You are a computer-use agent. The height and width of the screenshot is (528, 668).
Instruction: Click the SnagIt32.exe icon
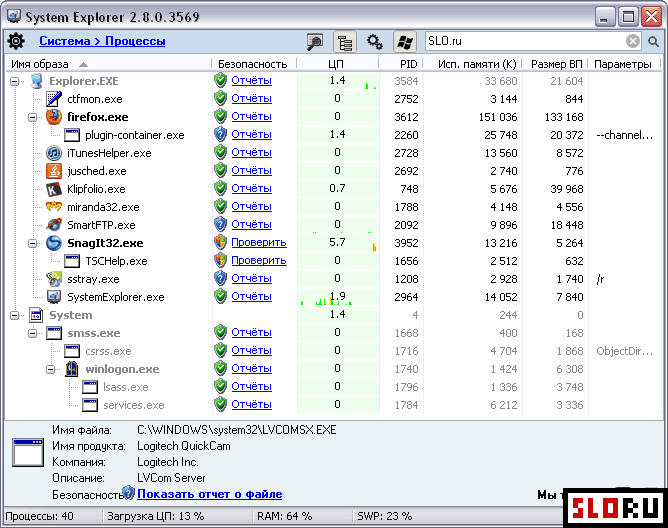tap(54, 243)
